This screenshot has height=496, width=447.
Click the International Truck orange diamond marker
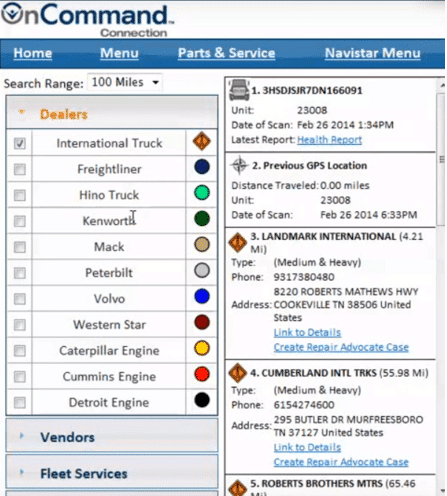point(202,141)
